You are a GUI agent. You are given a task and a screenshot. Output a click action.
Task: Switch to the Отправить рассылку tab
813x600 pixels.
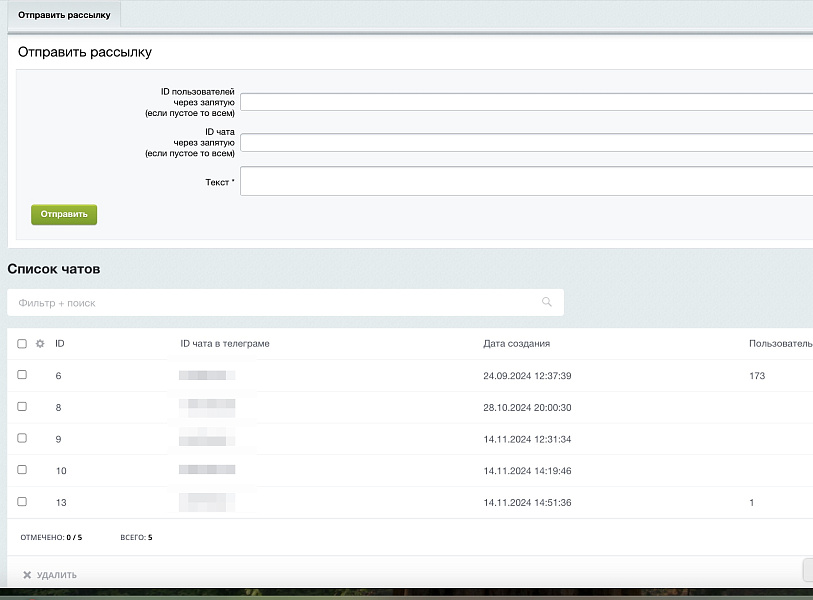[x=64, y=15]
